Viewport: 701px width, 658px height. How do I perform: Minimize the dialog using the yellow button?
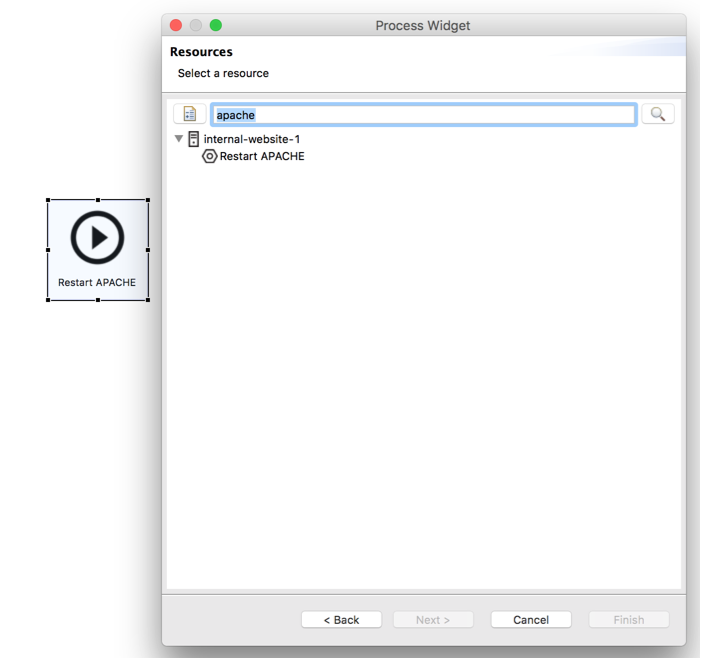tap(196, 25)
